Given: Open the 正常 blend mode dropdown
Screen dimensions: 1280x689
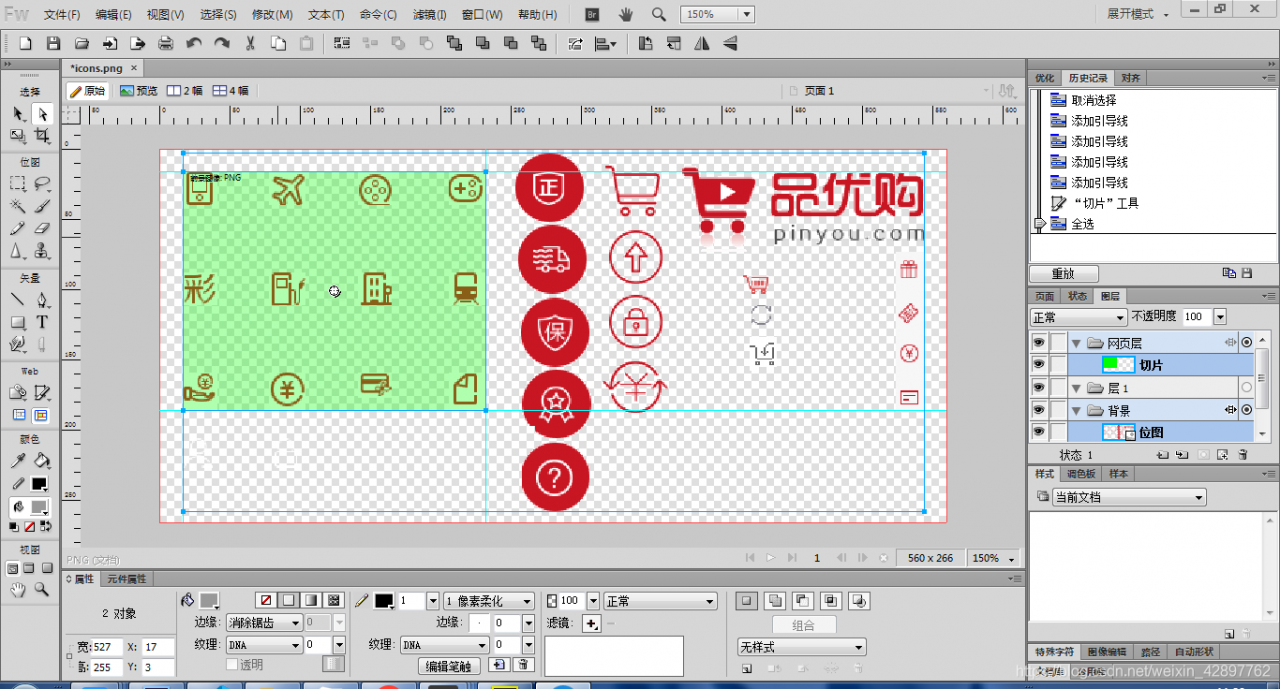Looking at the screenshot, I should 1077,316.
